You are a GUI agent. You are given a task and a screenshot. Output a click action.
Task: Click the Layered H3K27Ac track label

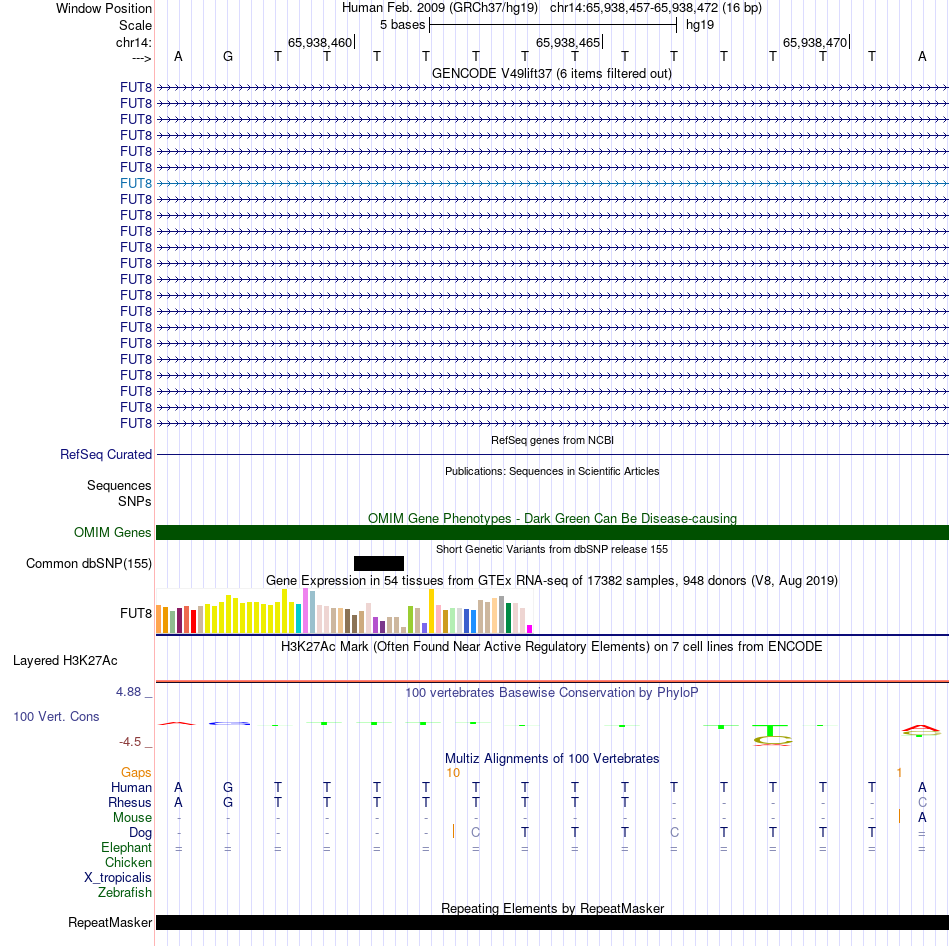click(x=65, y=661)
